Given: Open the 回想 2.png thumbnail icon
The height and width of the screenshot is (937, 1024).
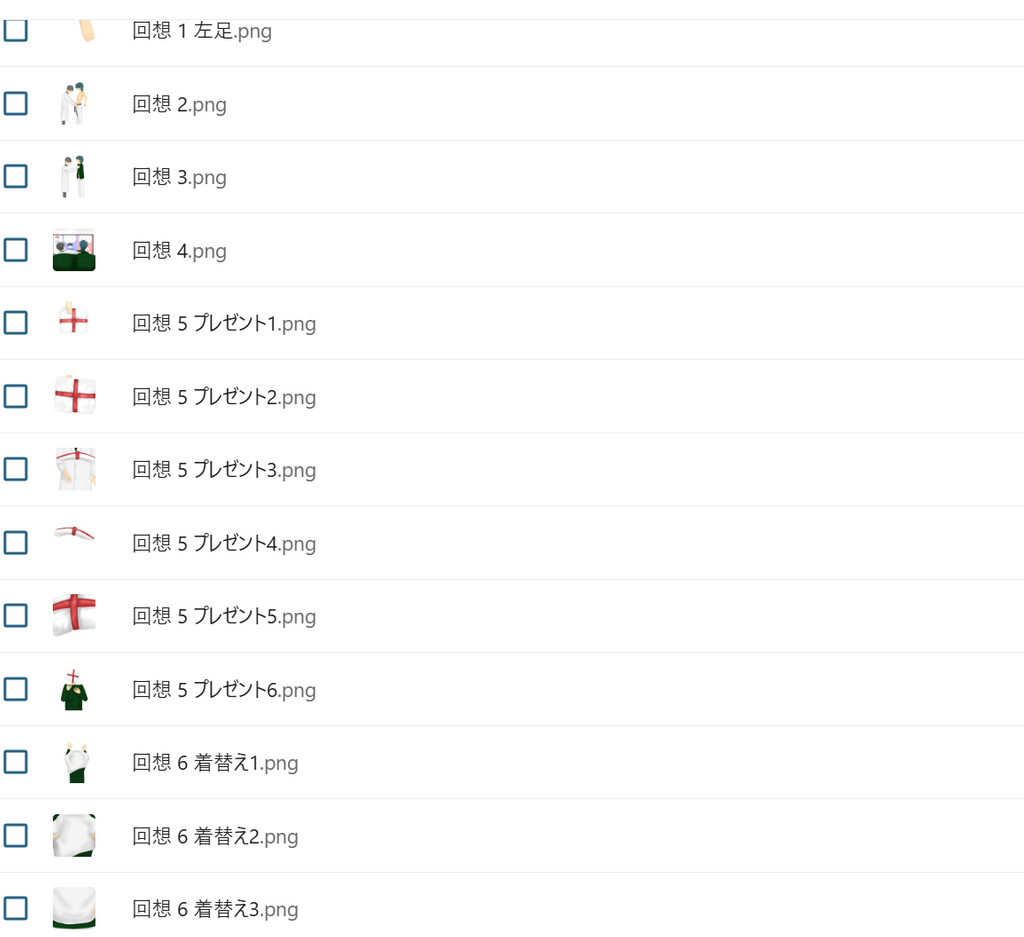Looking at the screenshot, I should pyautogui.click(x=74, y=103).
